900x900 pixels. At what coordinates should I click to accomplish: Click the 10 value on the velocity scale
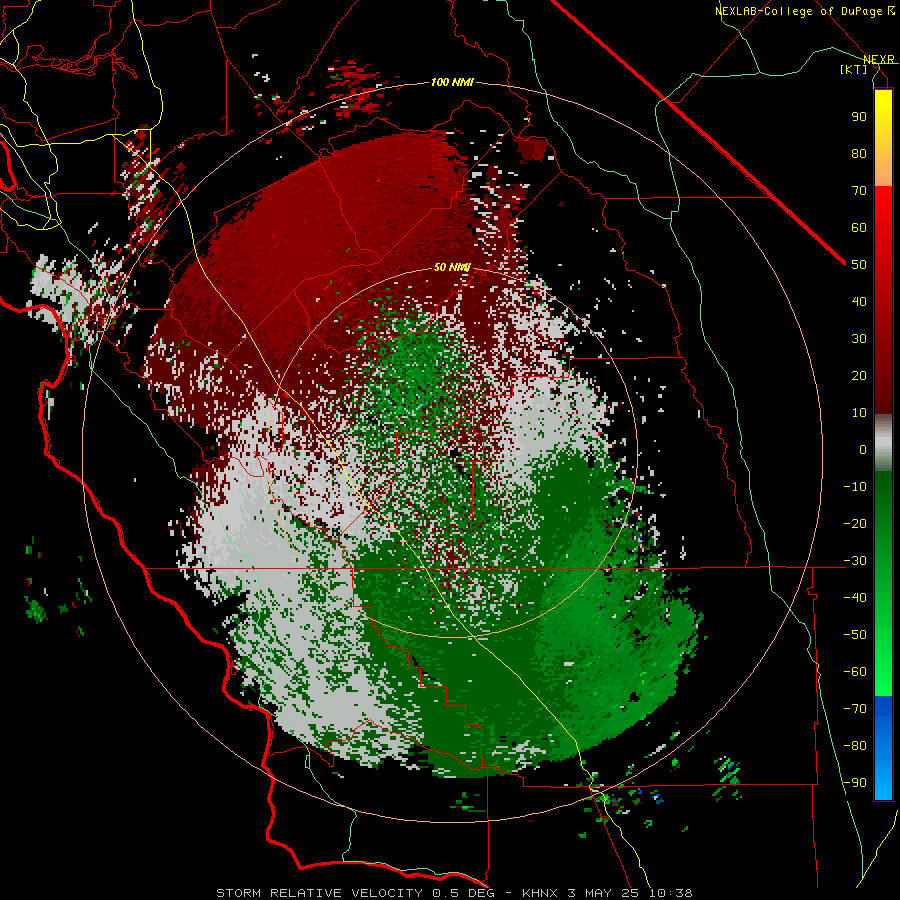[x=859, y=413]
